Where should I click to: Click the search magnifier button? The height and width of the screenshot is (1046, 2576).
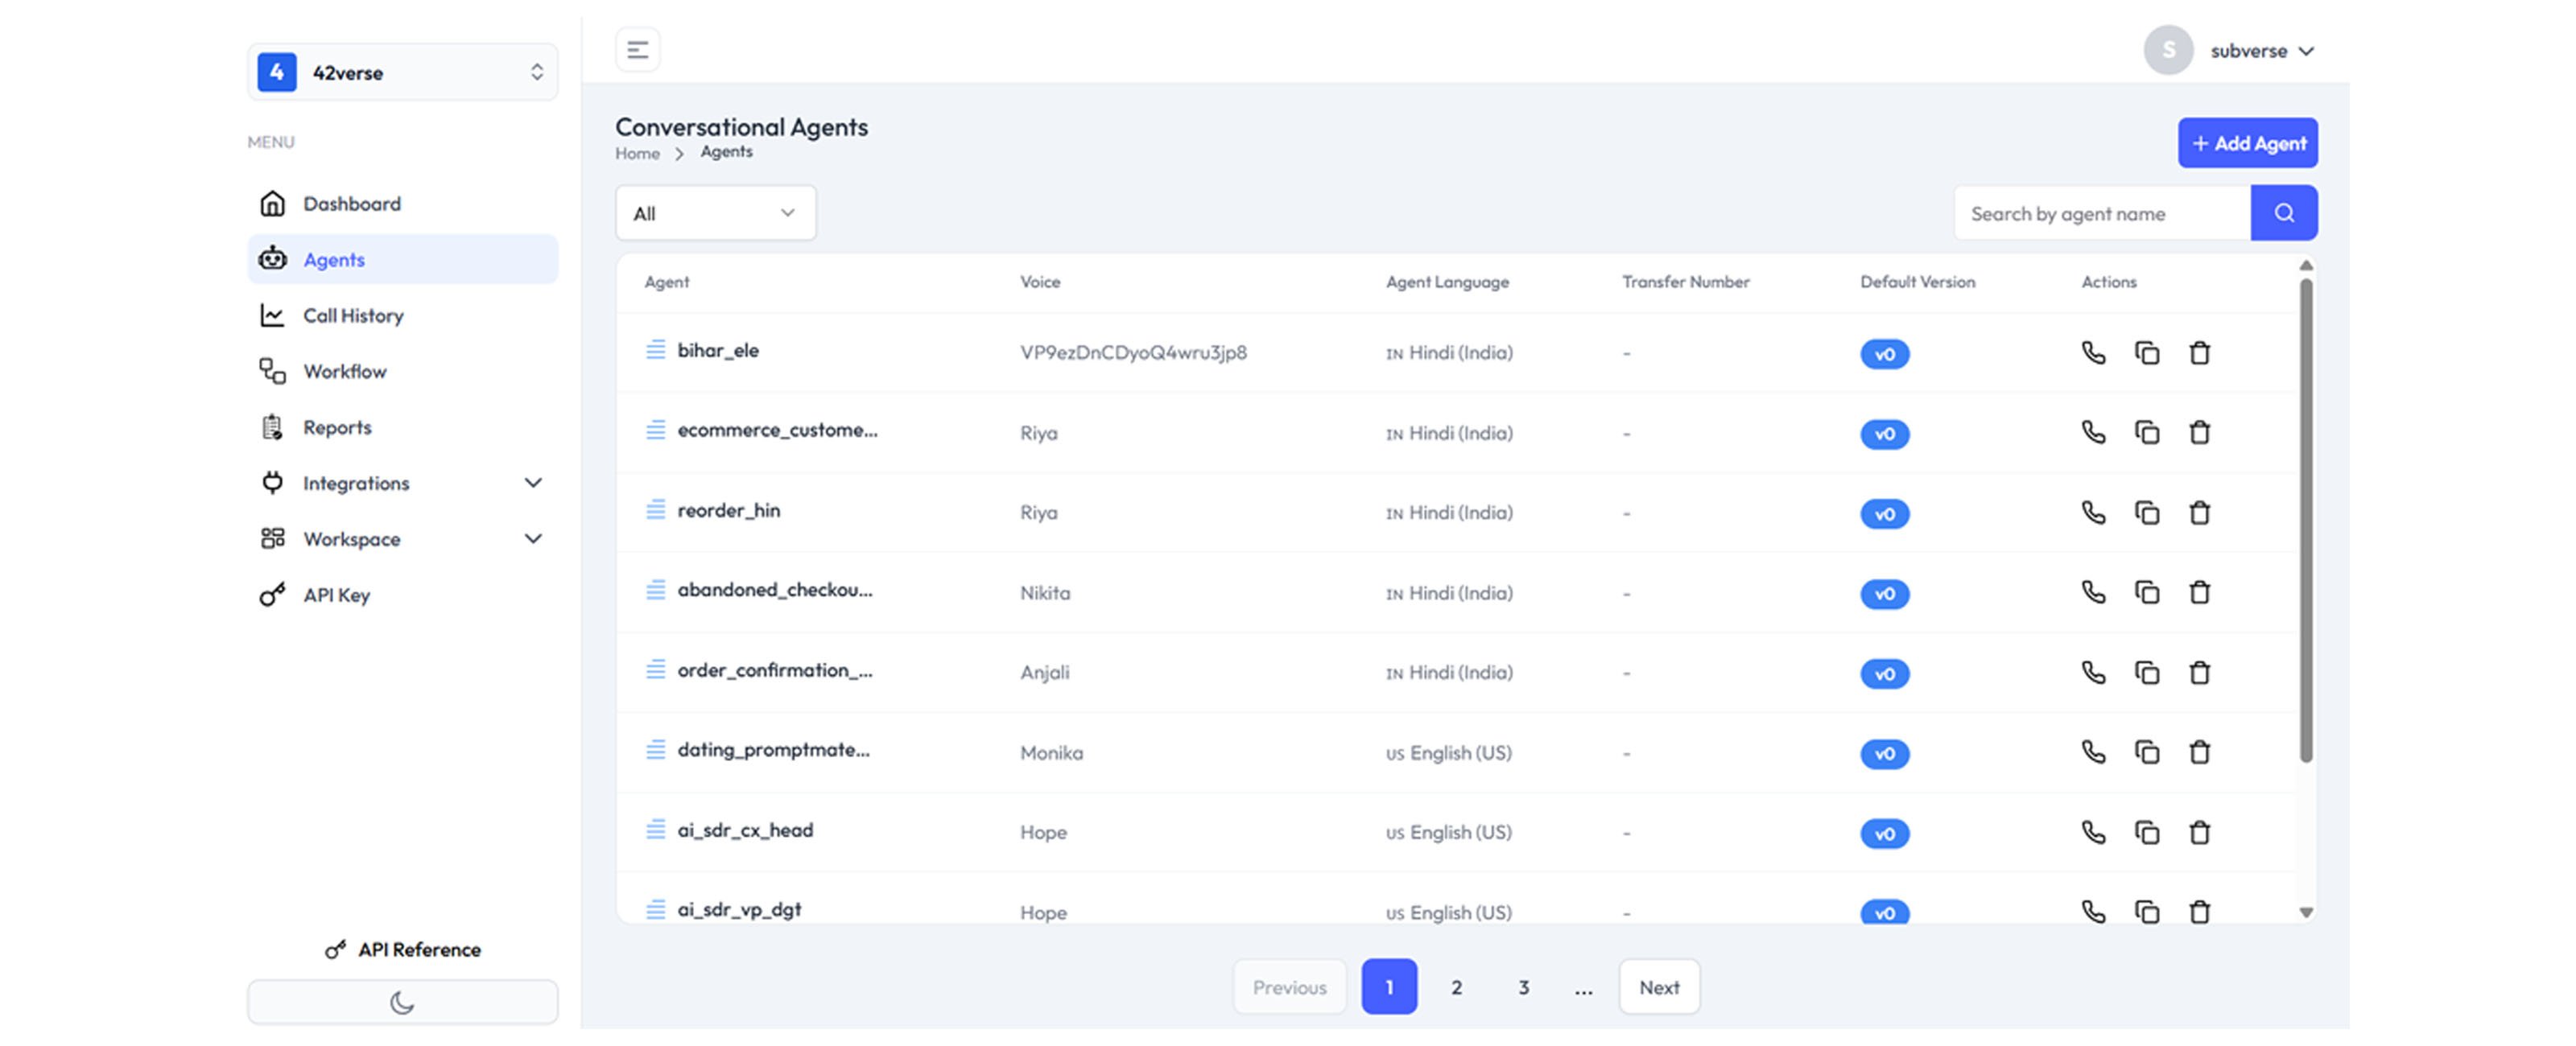point(2283,213)
